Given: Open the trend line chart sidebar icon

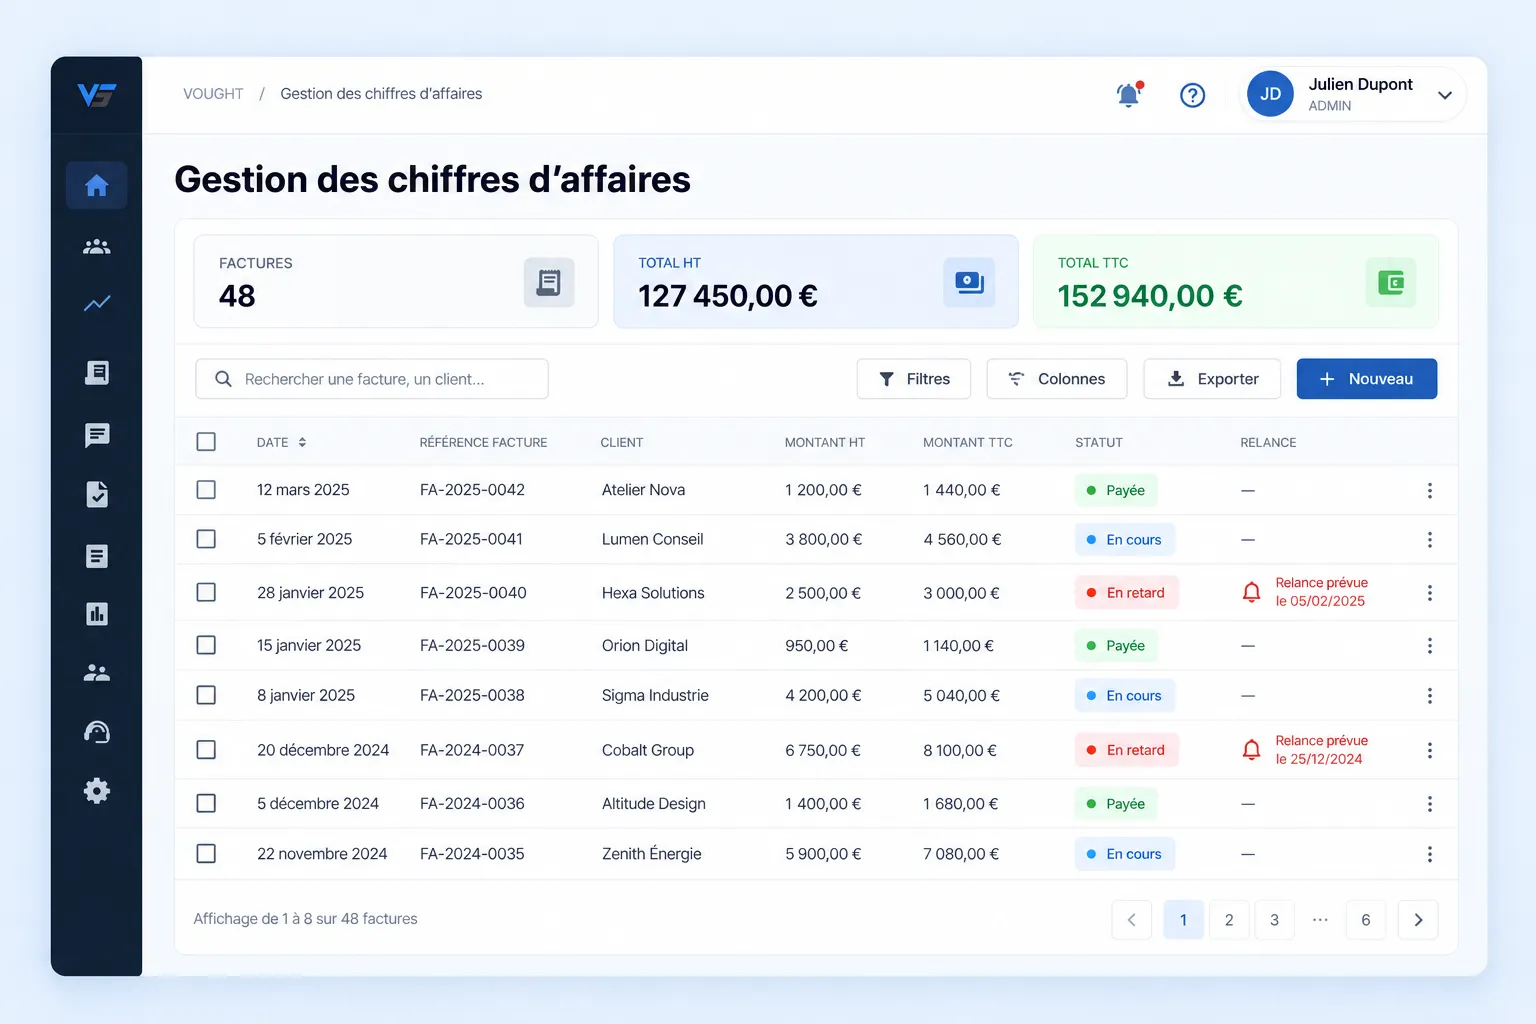Looking at the screenshot, I should click(97, 303).
